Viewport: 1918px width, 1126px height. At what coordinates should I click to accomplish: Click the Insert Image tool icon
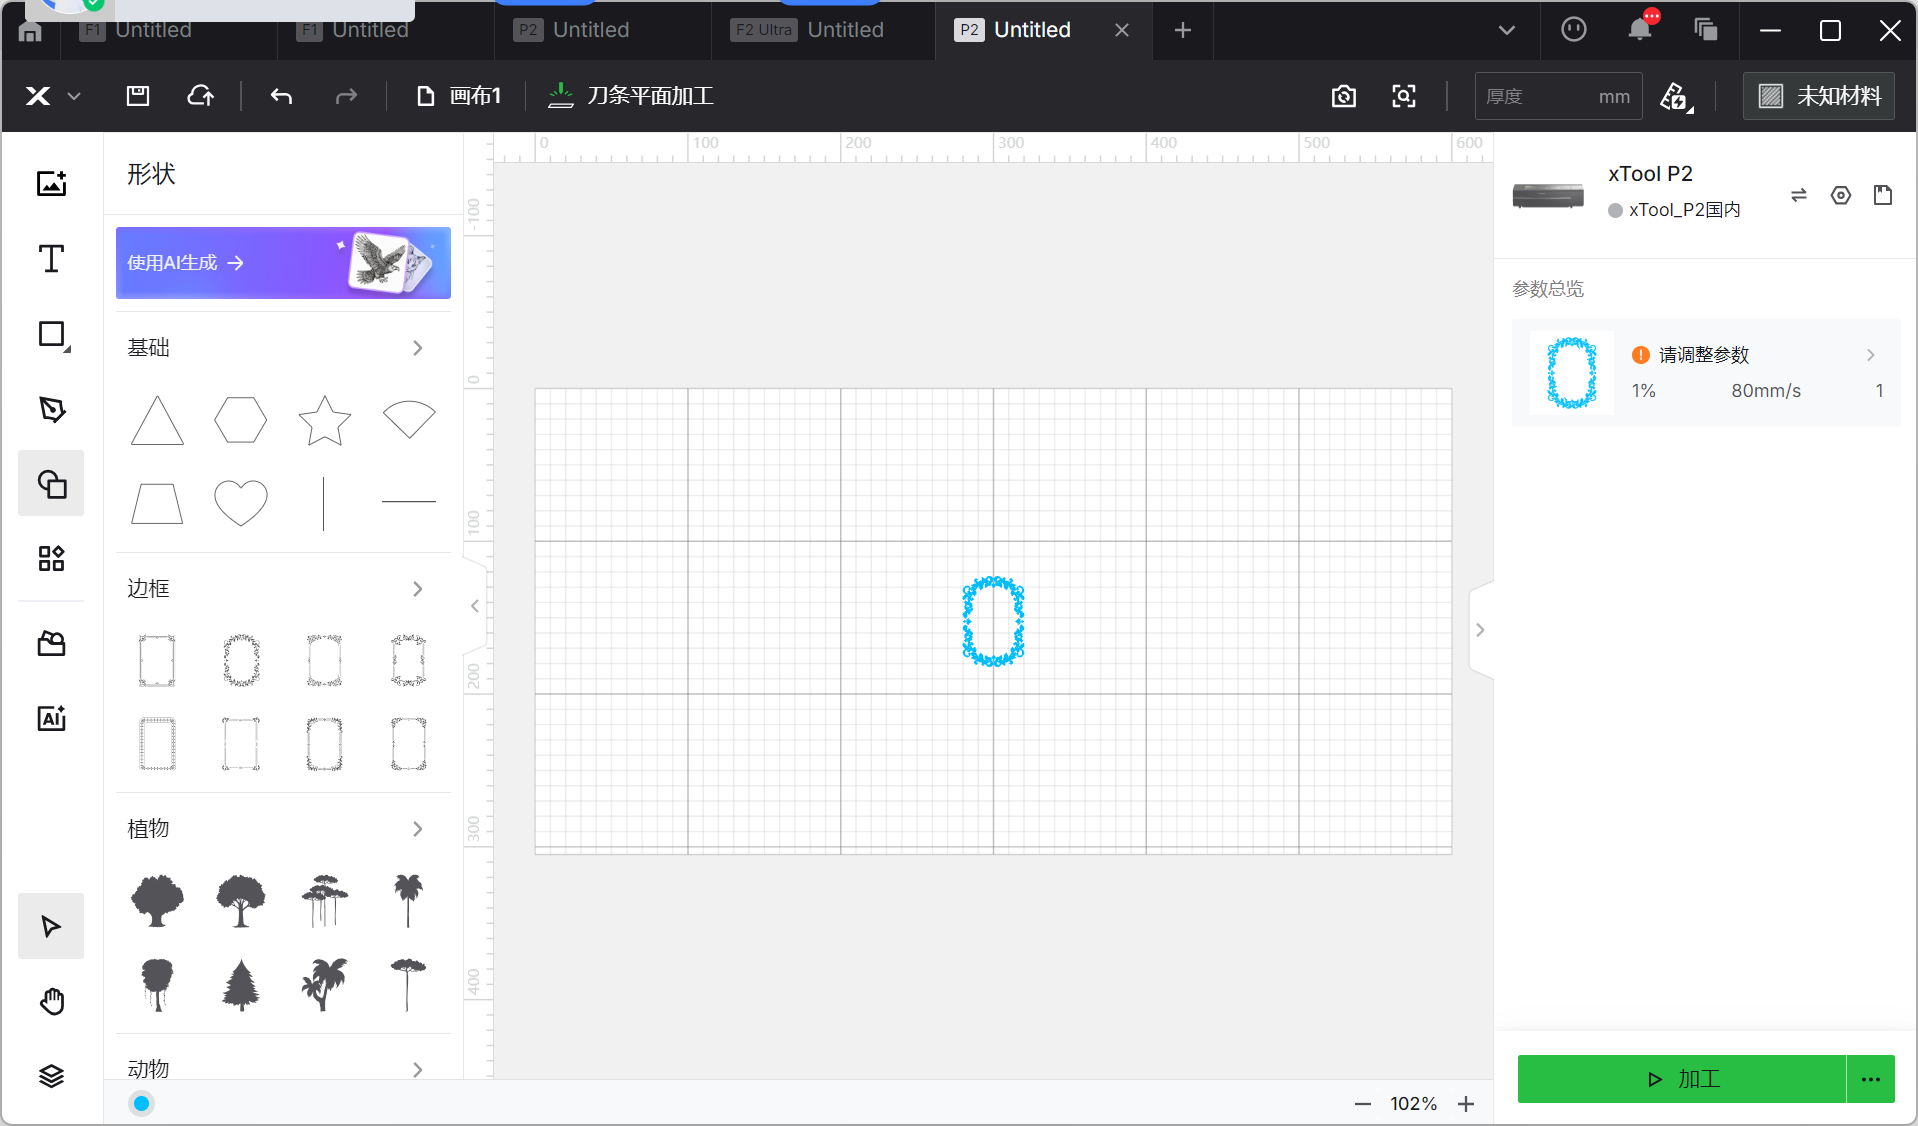pos(51,183)
